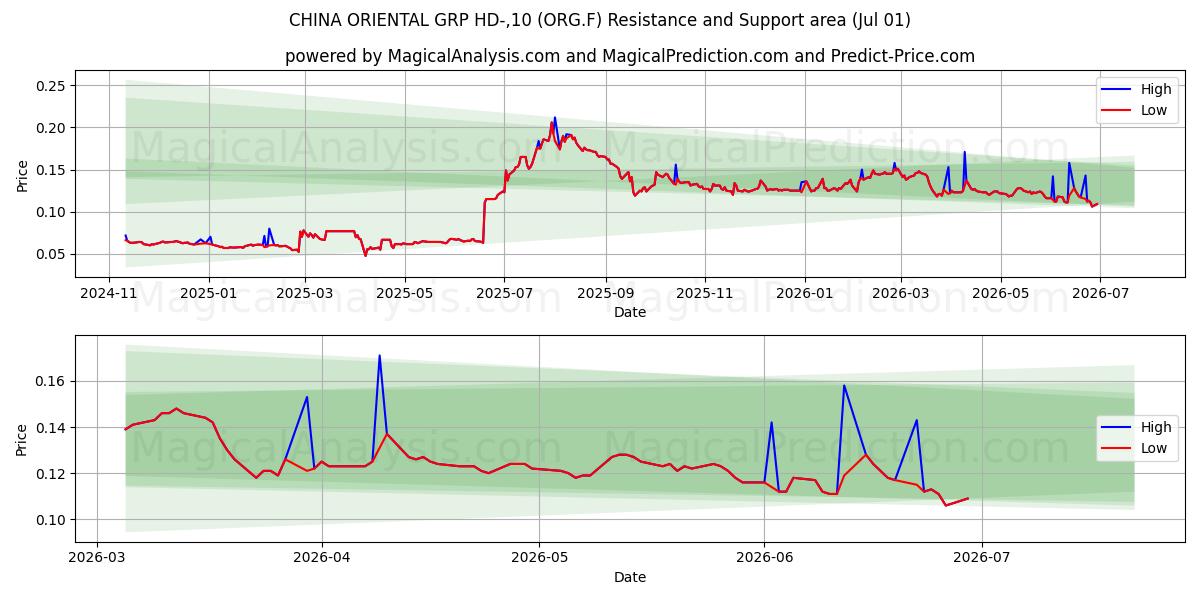1200x600 pixels.
Task: Click the '0.12' y-axis label on bottom chart
Action: (51, 473)
